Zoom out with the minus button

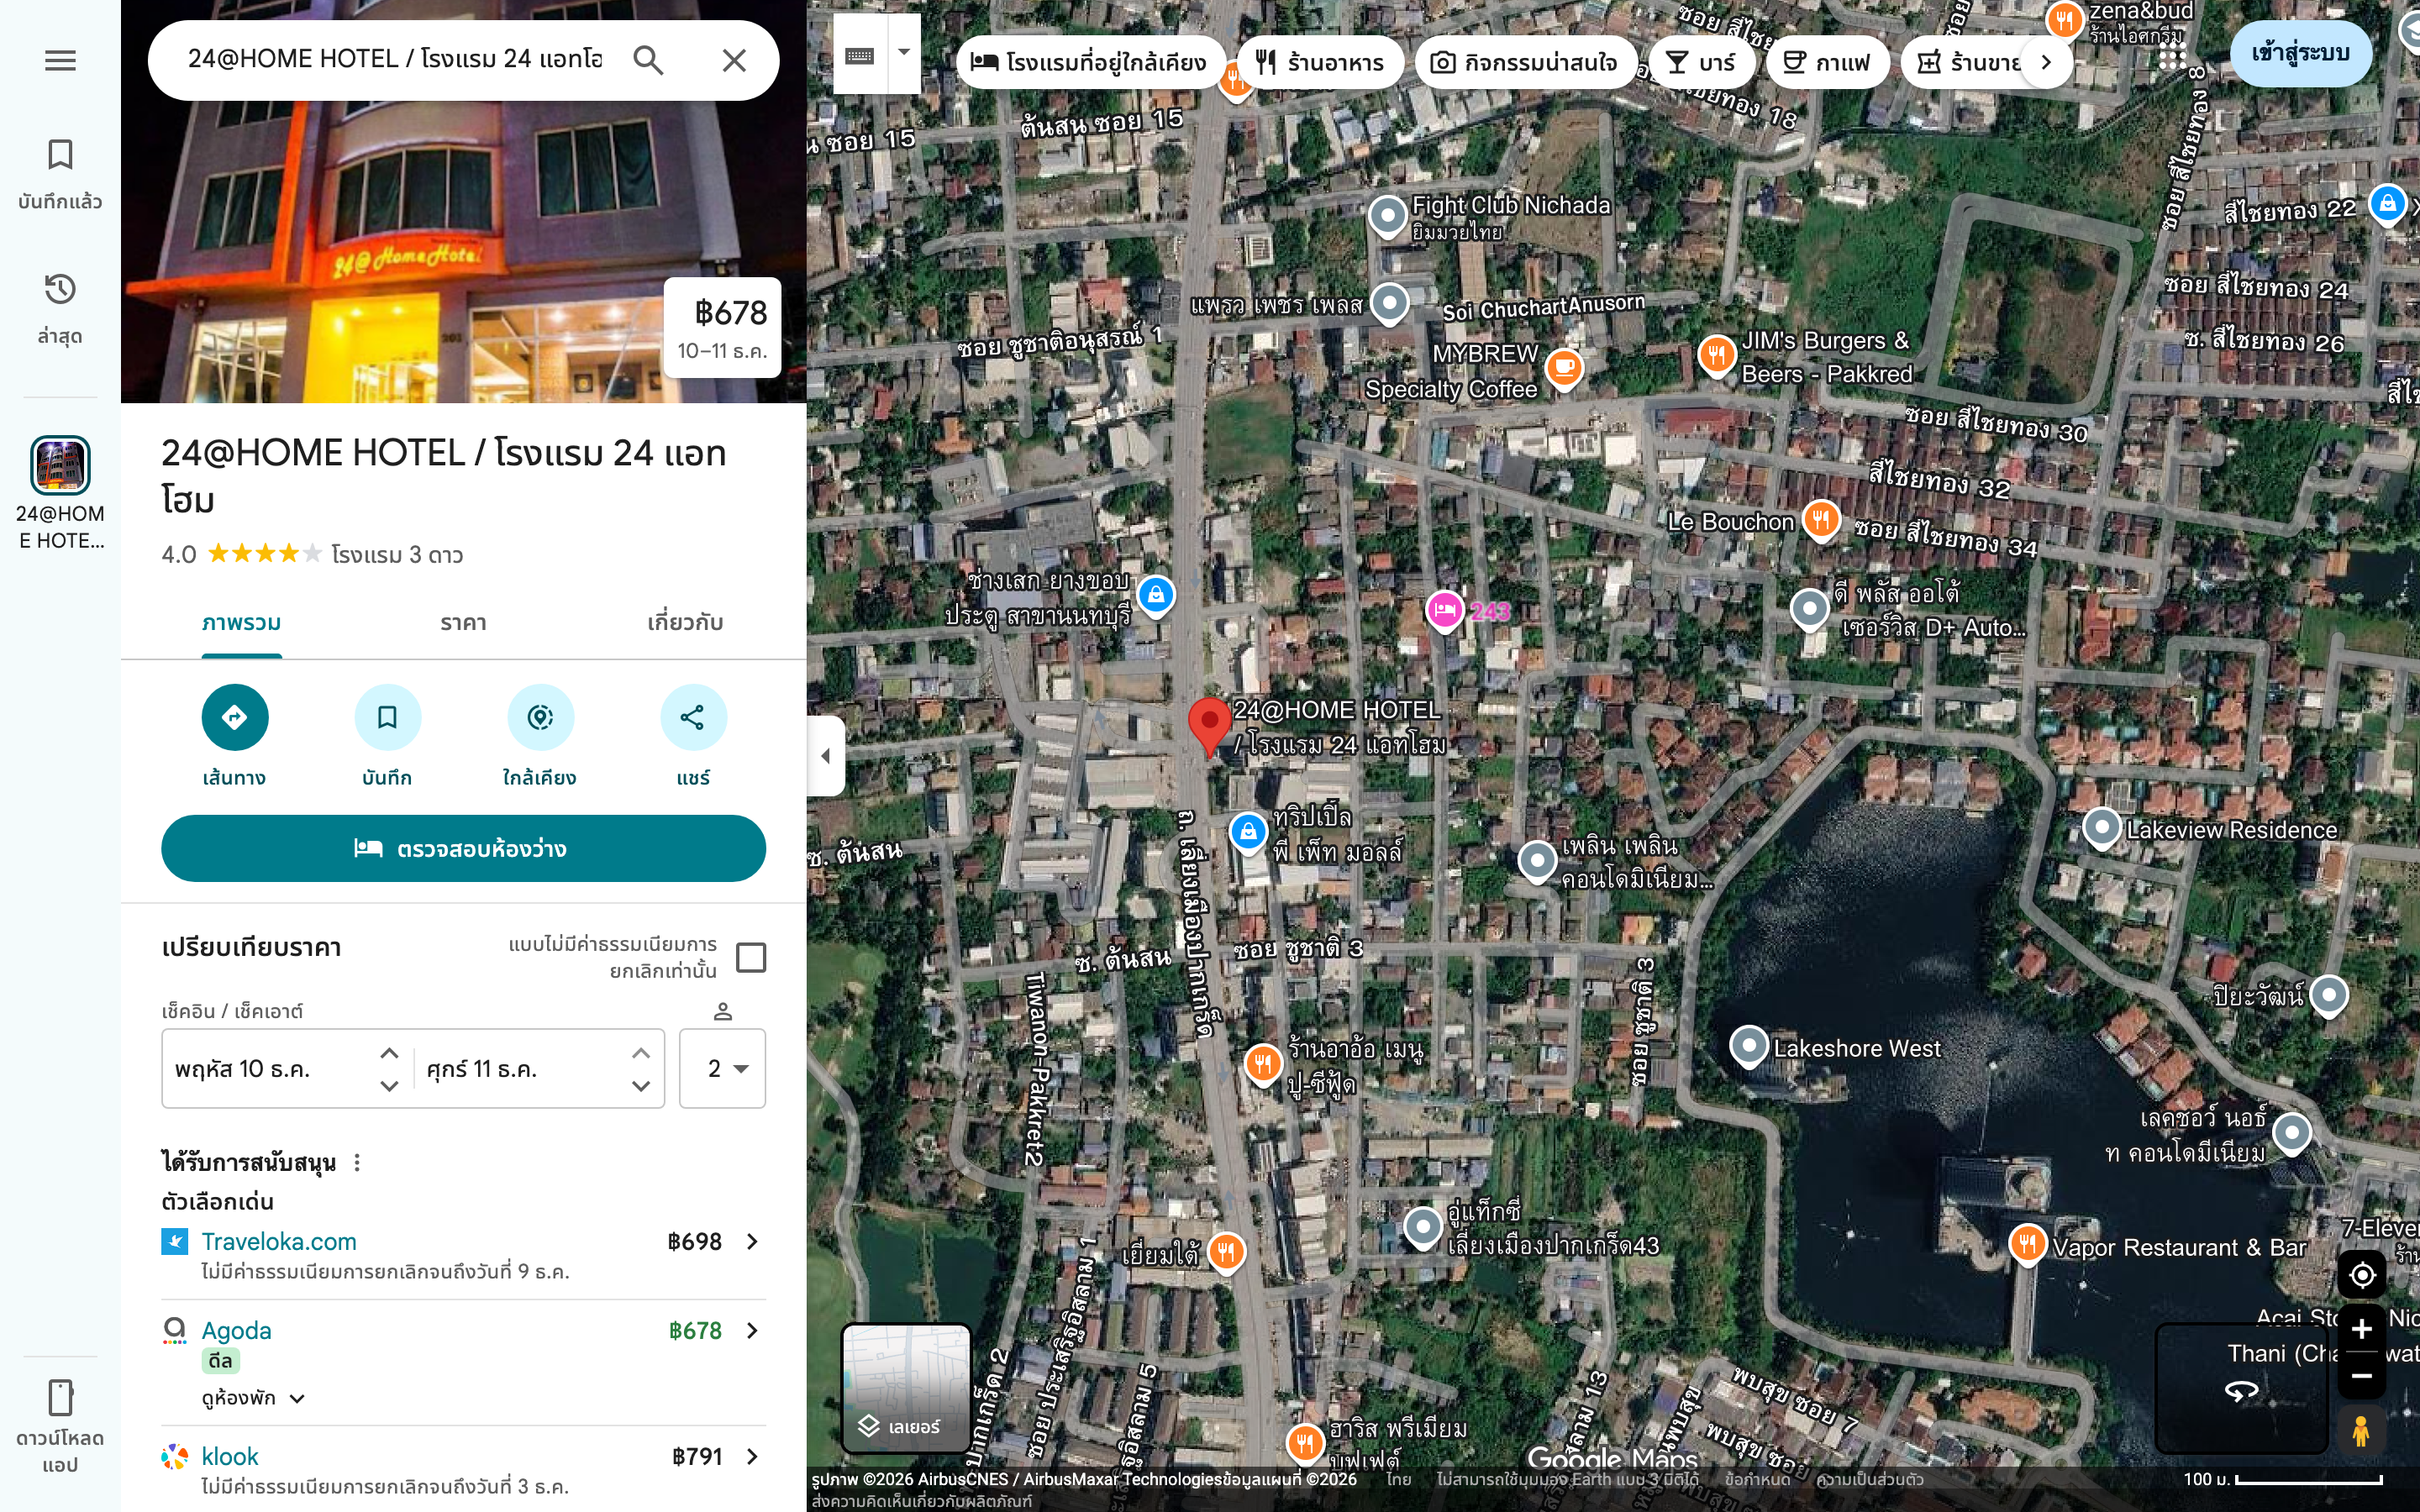point(2362,1376)
